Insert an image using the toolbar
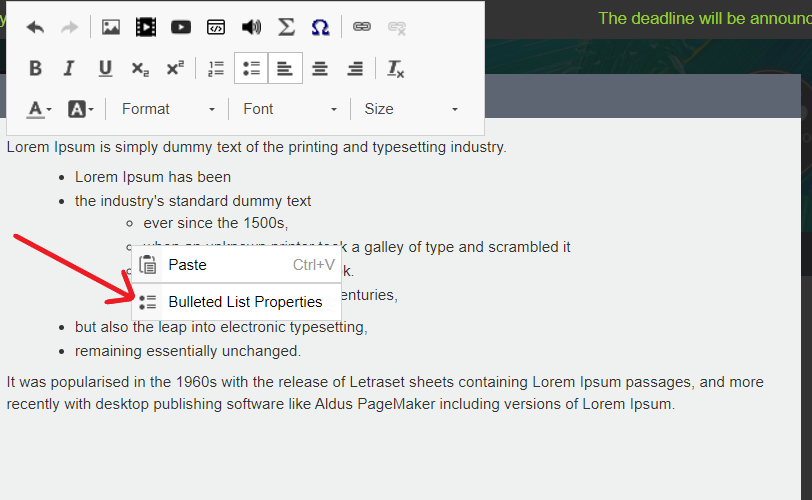812x500 pixels. click(111, 27)
